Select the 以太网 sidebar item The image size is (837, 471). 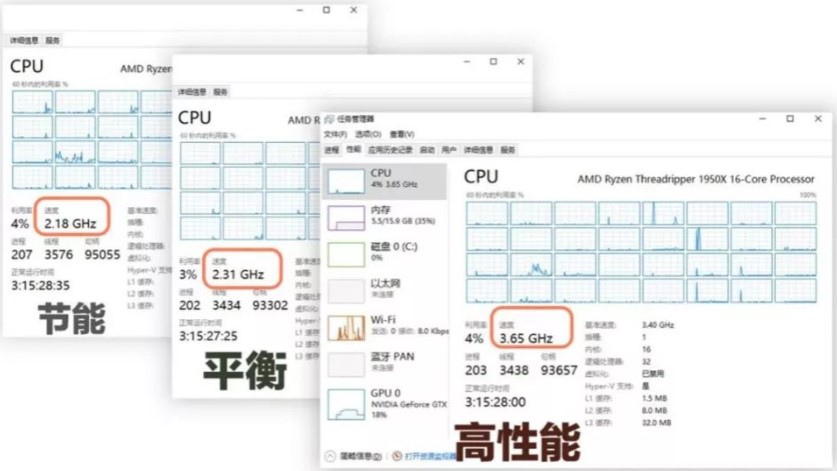click(384, 291)
